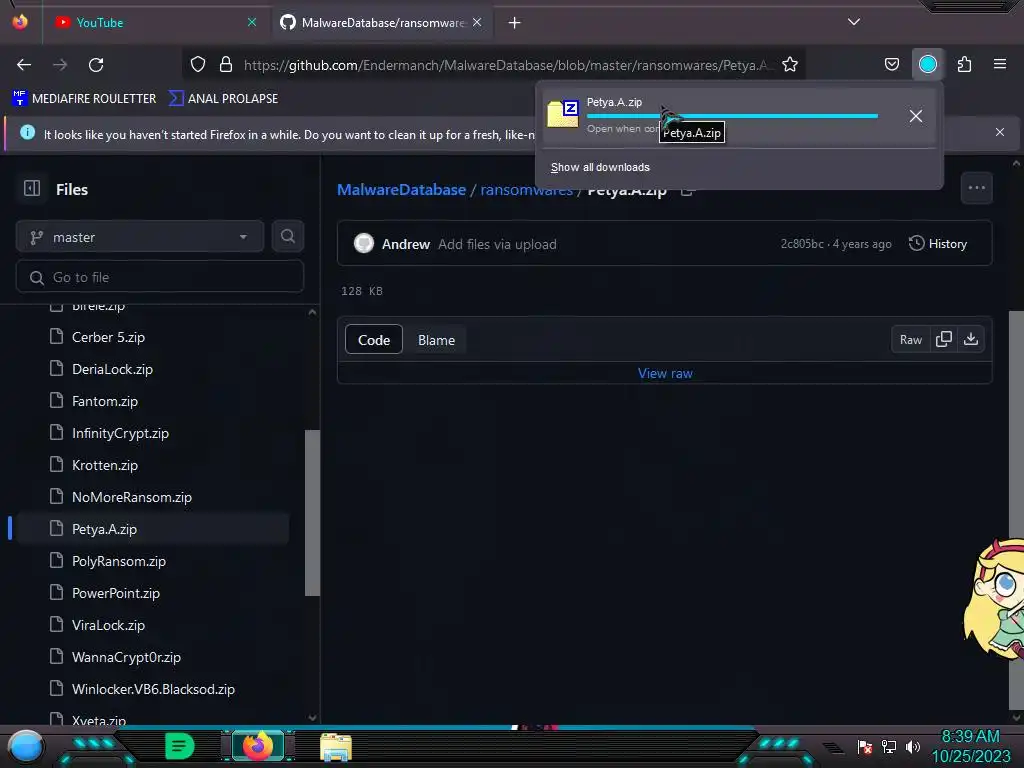Switch to the Code view tab
Image resolution: width=1024 pixels, height=768 pixels.
pos(374,340)
